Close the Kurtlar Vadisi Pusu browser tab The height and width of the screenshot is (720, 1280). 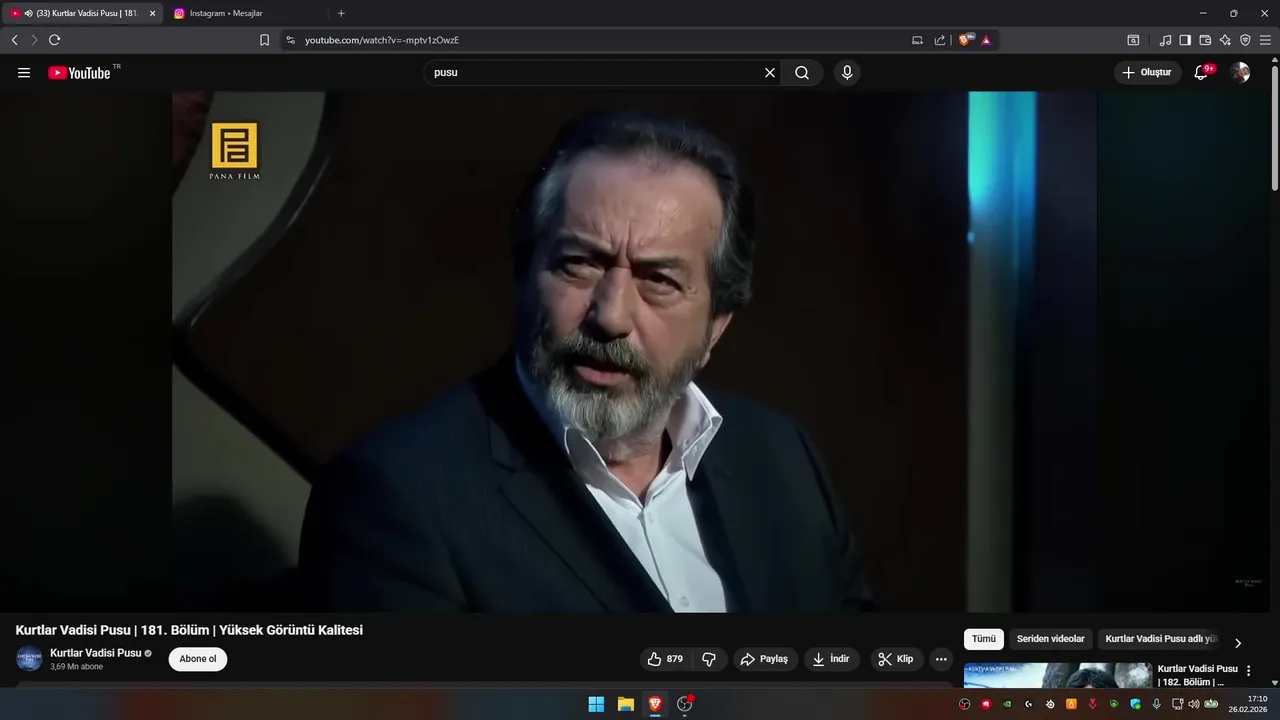pos(153,13)
